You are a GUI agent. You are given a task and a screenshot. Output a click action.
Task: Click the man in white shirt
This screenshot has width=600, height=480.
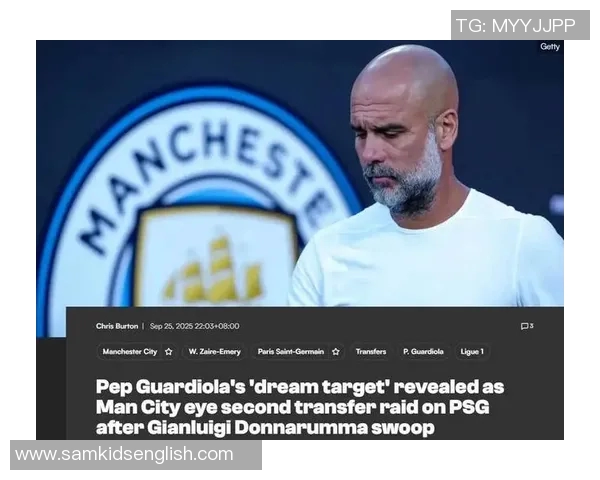coord(425,176)
